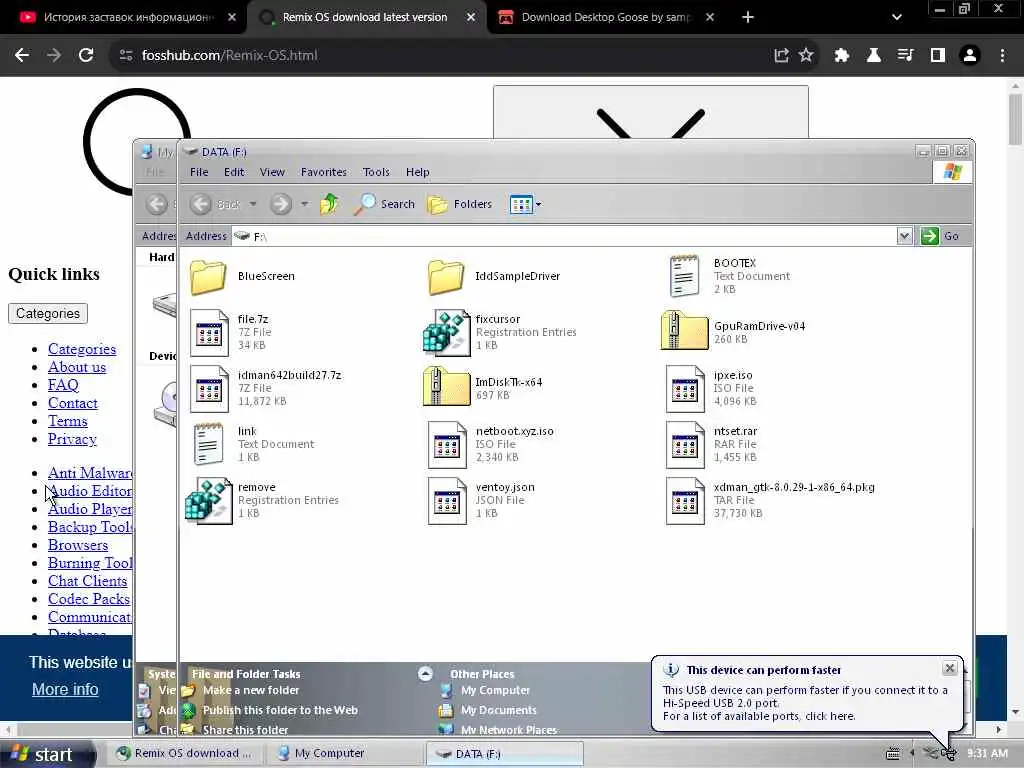Click the More info cookie link
This screenshot has height=768, width=1024.
point(65,690)
